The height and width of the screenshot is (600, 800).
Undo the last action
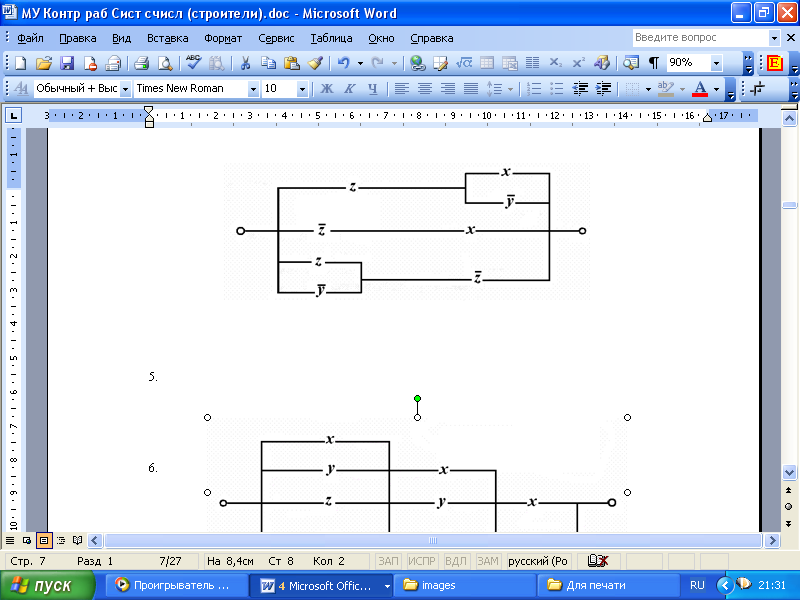point(343,63)
